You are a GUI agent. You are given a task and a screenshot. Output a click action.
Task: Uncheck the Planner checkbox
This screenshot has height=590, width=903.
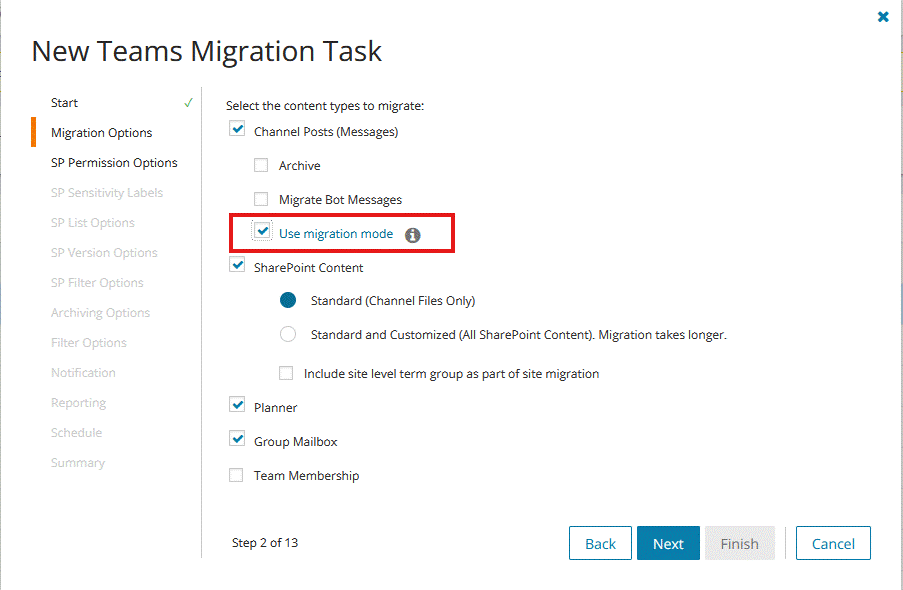tap(237, 405)
